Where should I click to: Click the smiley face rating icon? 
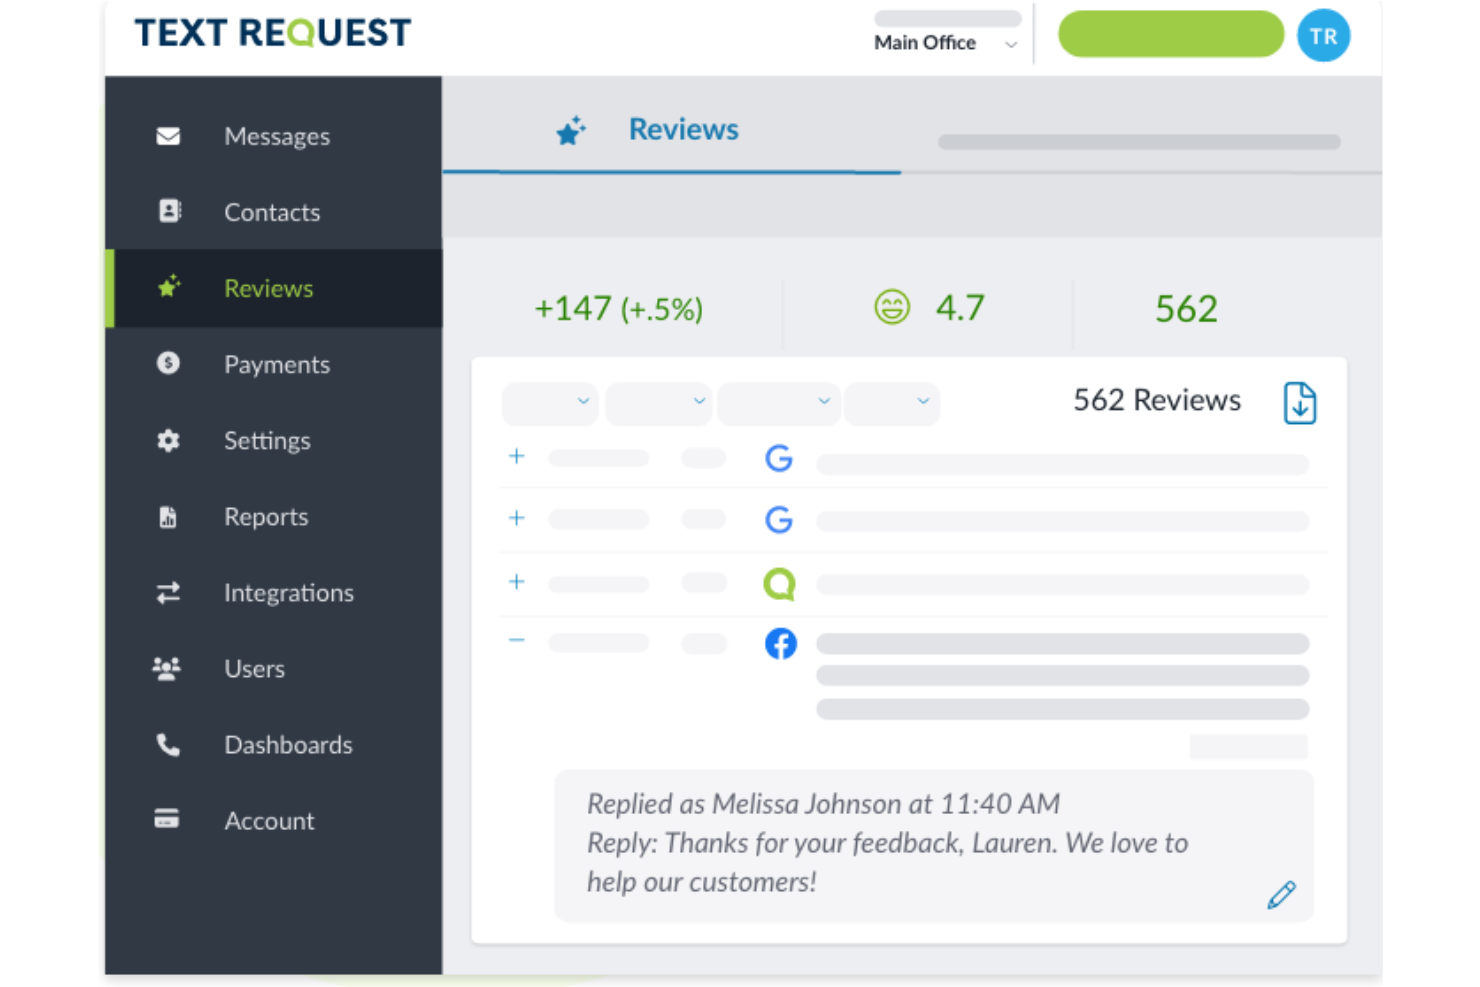[892, 307]
